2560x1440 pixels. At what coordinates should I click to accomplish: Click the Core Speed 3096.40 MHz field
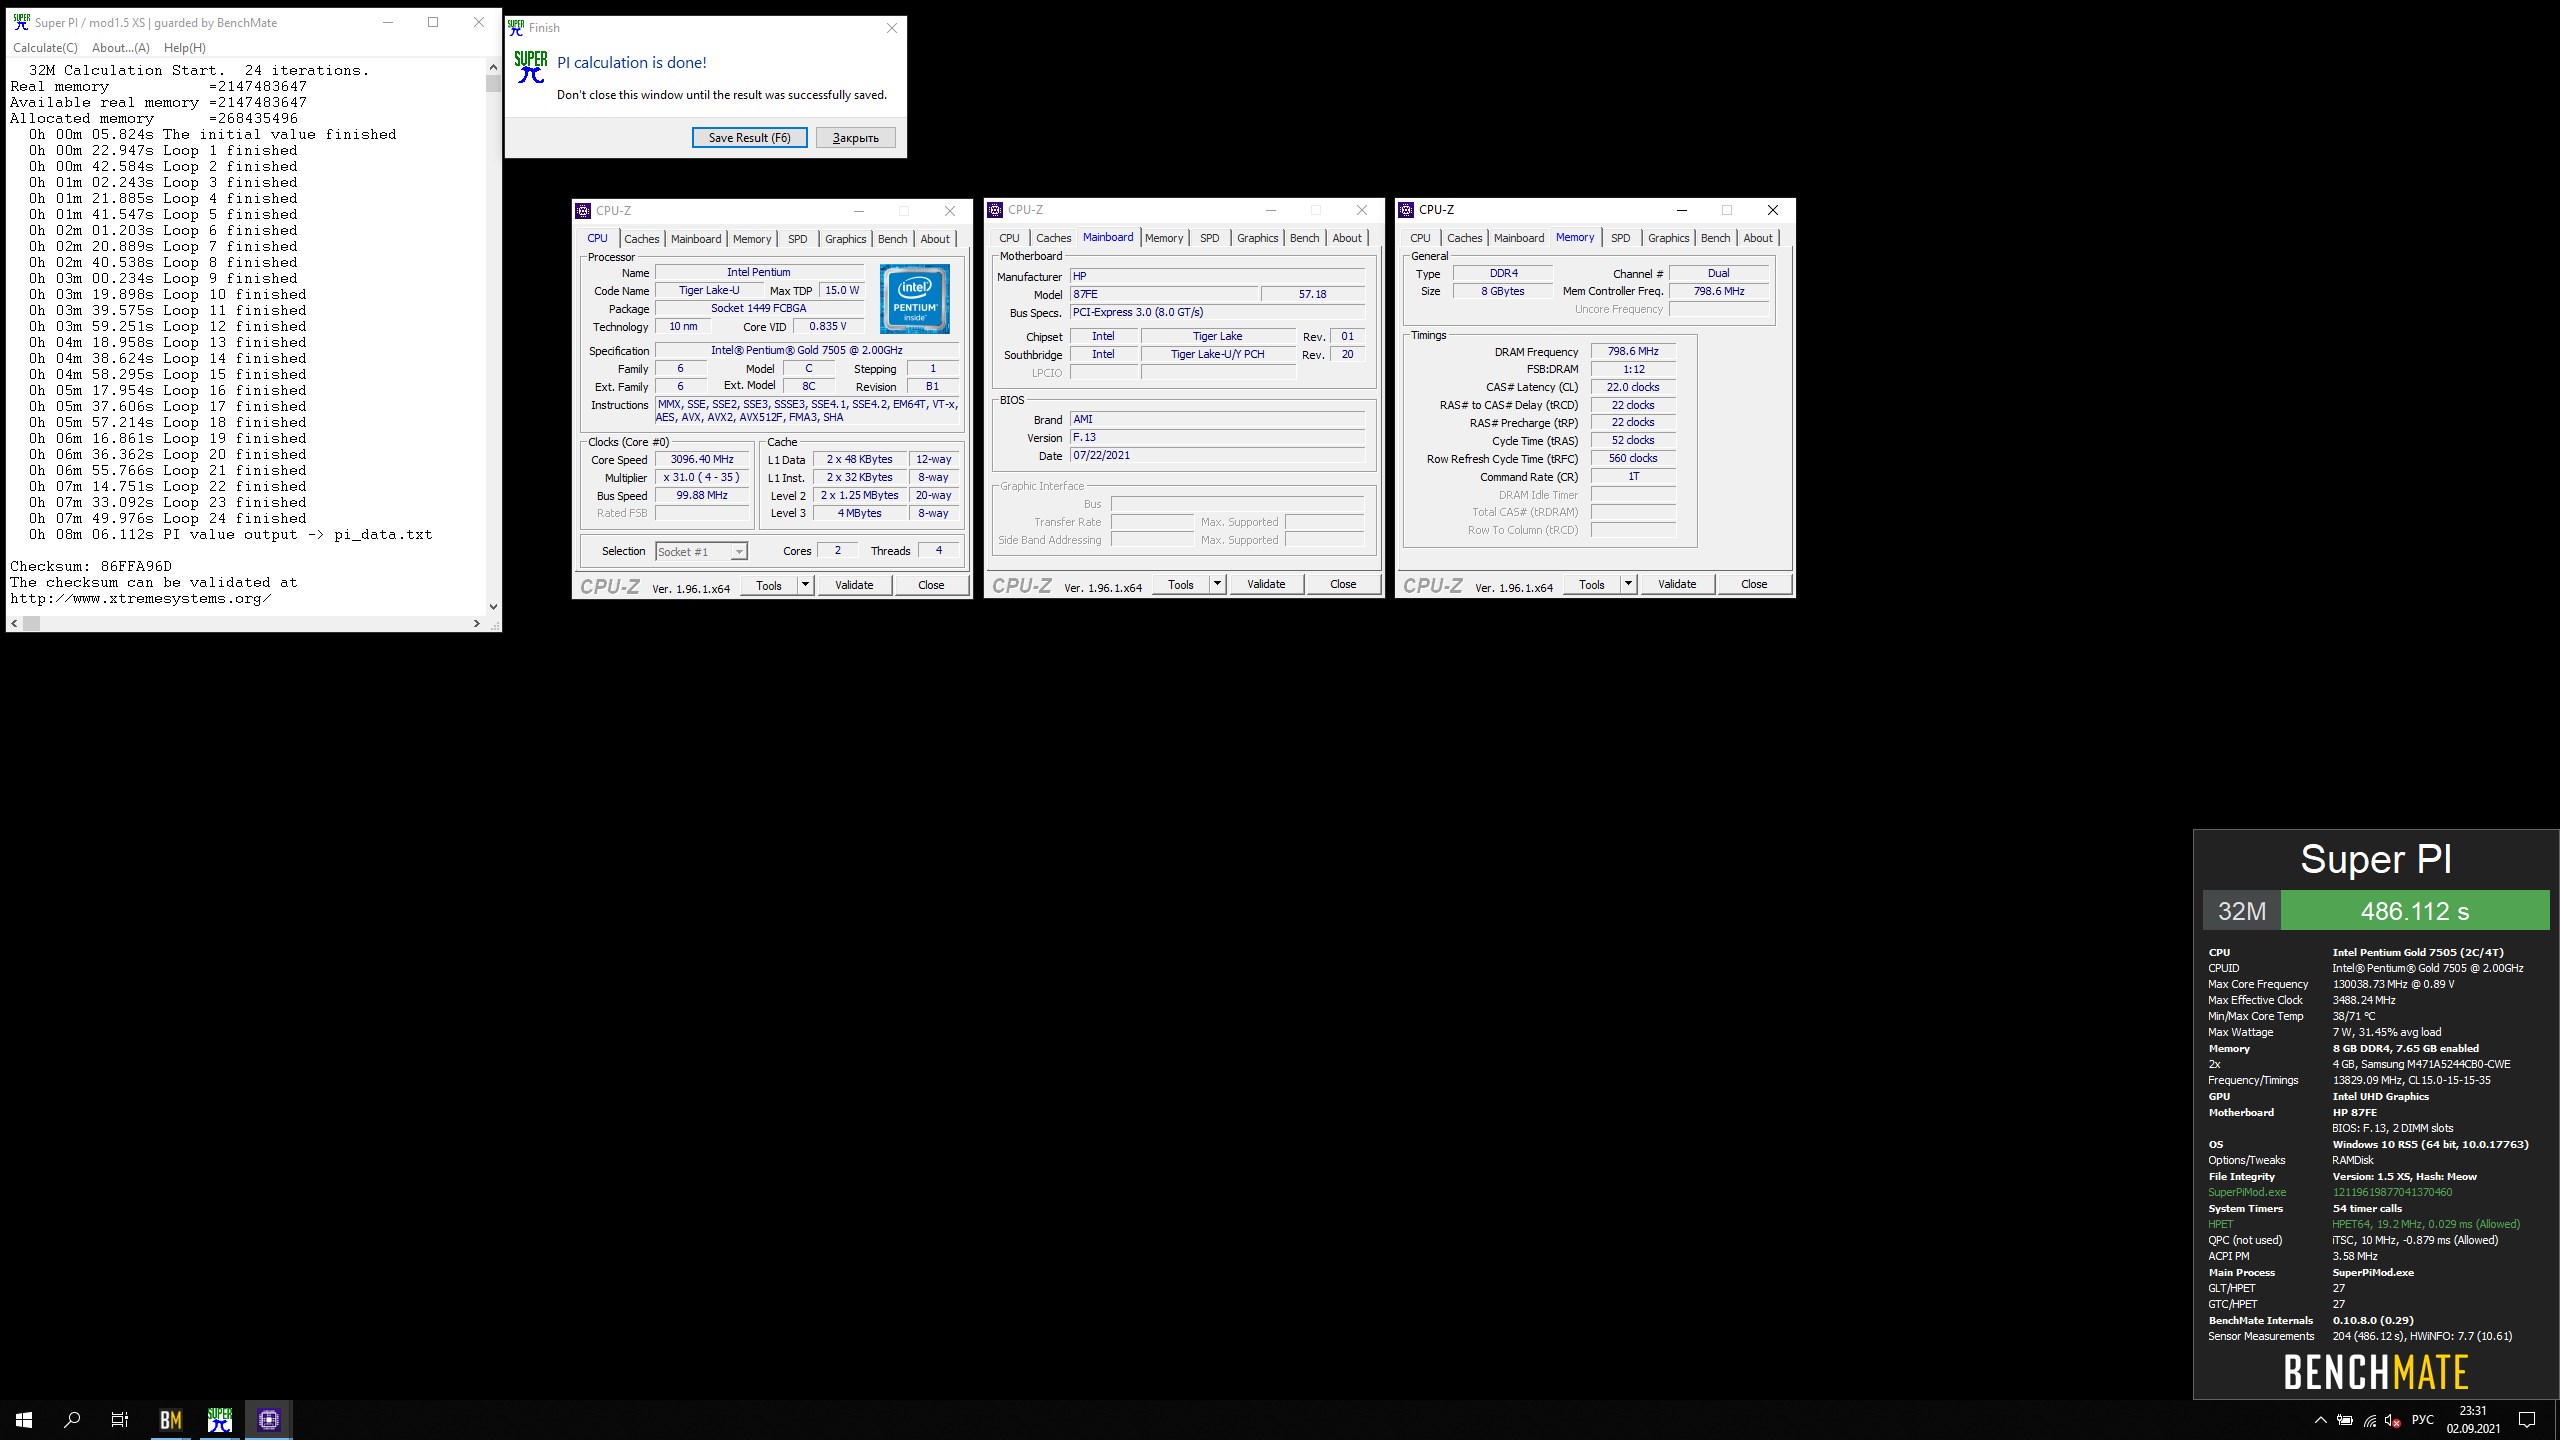pos(702,460)
